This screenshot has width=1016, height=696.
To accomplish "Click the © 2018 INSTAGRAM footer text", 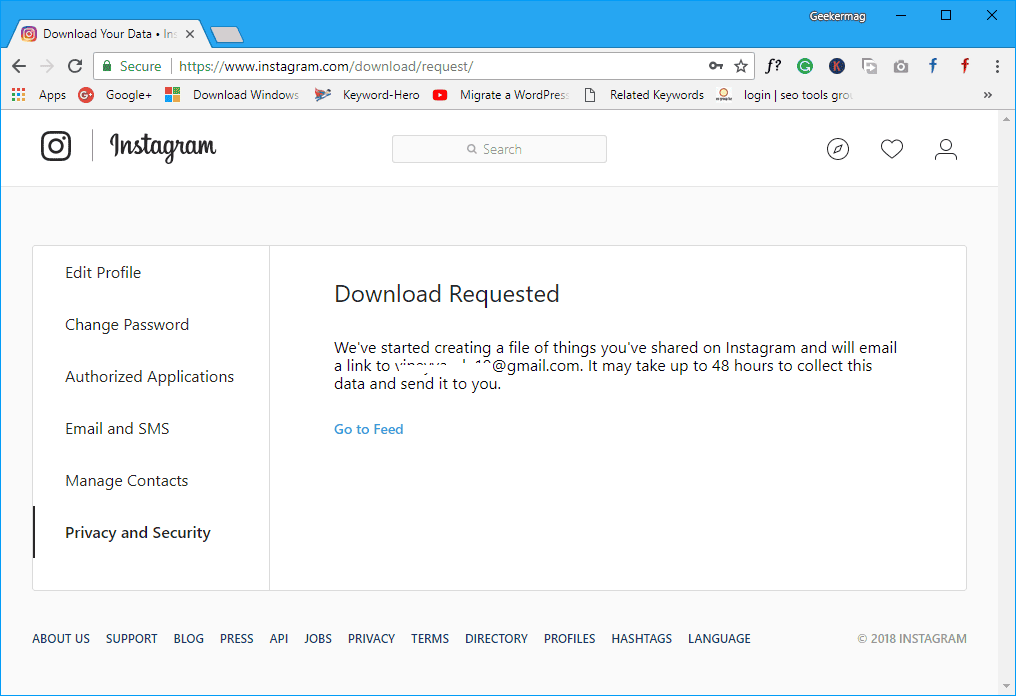I will click(912, 638).
